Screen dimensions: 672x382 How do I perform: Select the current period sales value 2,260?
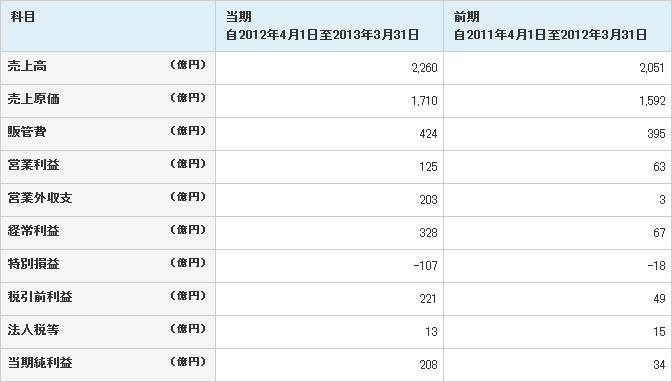pyautogui.click(x=424, y=68)
